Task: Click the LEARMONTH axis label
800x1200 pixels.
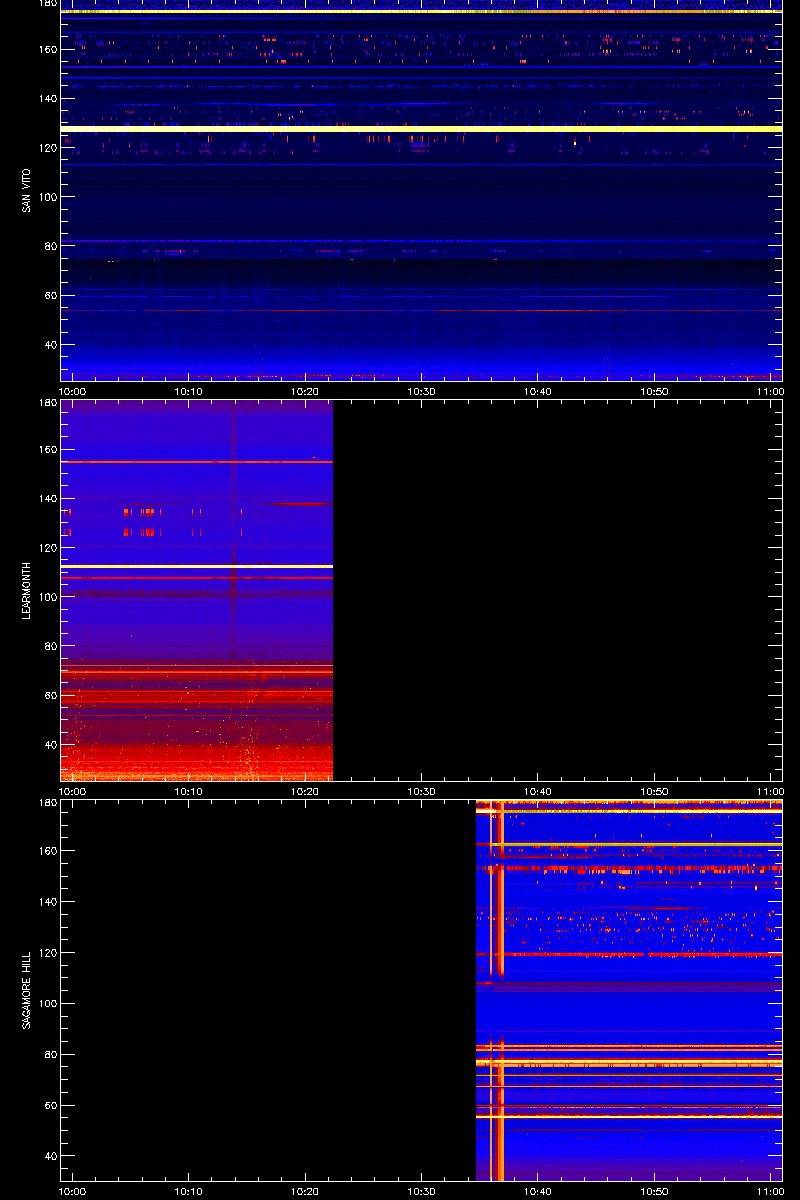Action: (x=26, y=590)
